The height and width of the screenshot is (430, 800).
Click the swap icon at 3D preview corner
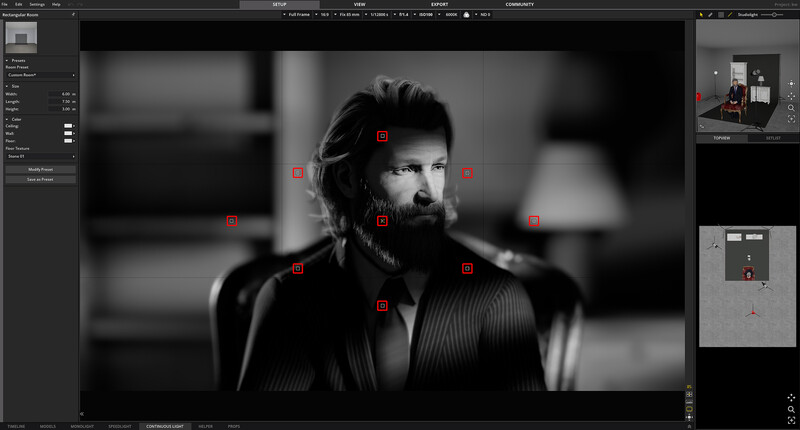[702, 127]
